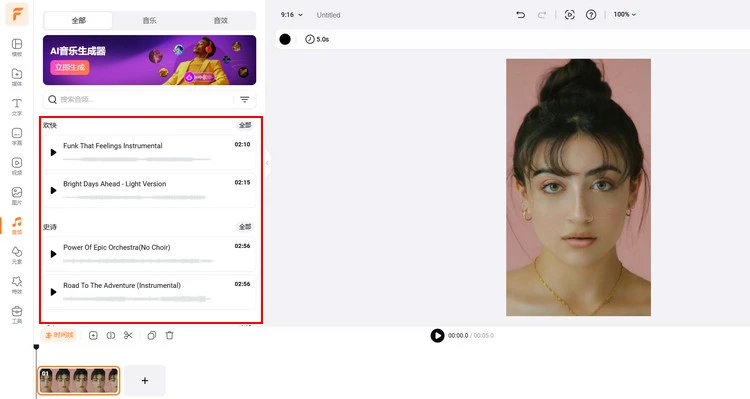750x399 pixels.
Task: Open the audio filter options icon
Action: pyautogui.click(x=244, y=100)
